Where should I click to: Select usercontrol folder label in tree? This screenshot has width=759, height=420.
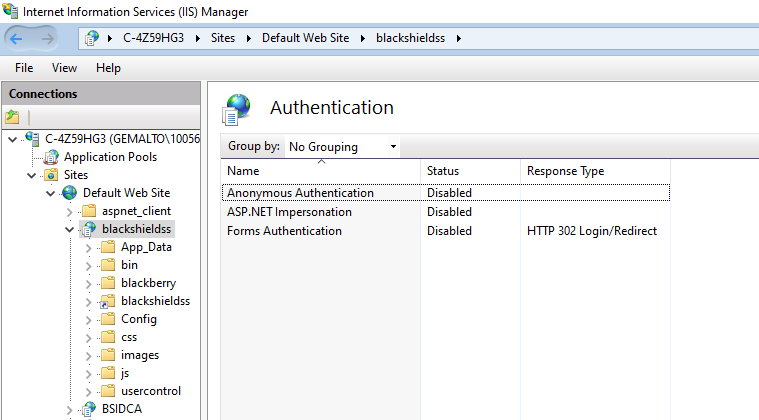point(151,391)
